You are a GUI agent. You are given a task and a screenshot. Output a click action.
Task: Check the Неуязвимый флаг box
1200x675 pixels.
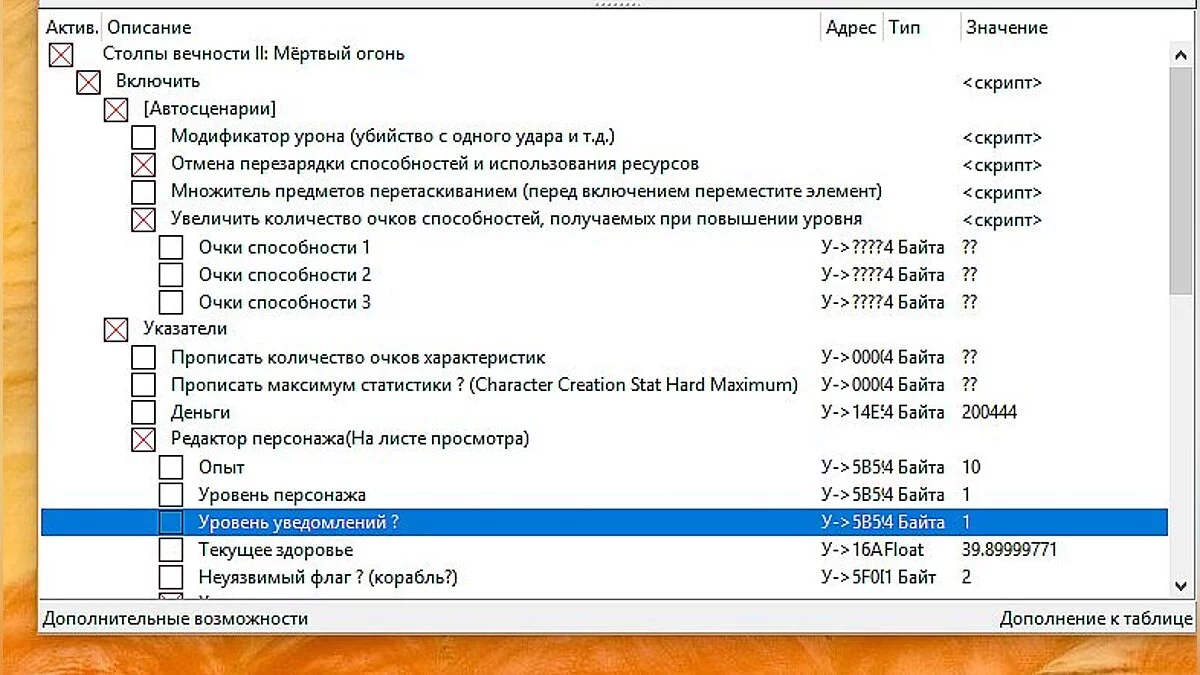tap(171, 577)
